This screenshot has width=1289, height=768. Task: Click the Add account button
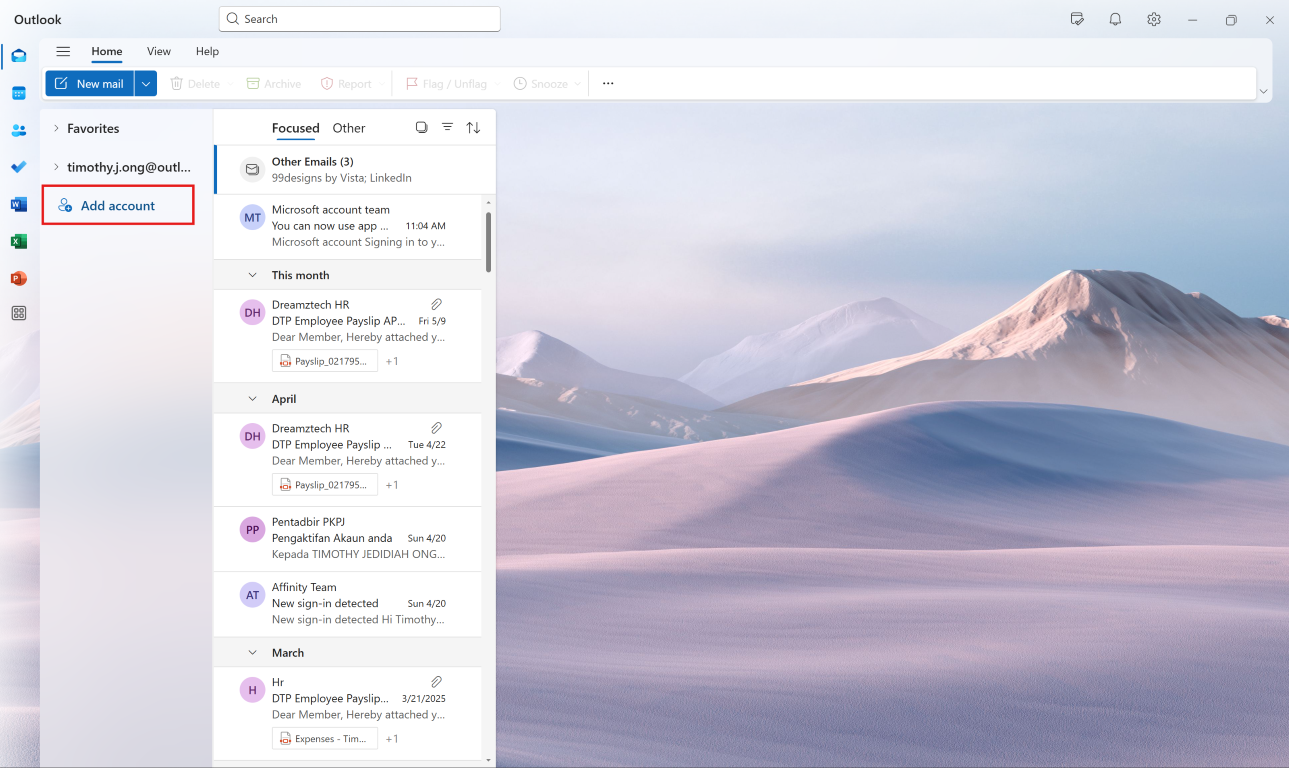[x=118, y=205]
